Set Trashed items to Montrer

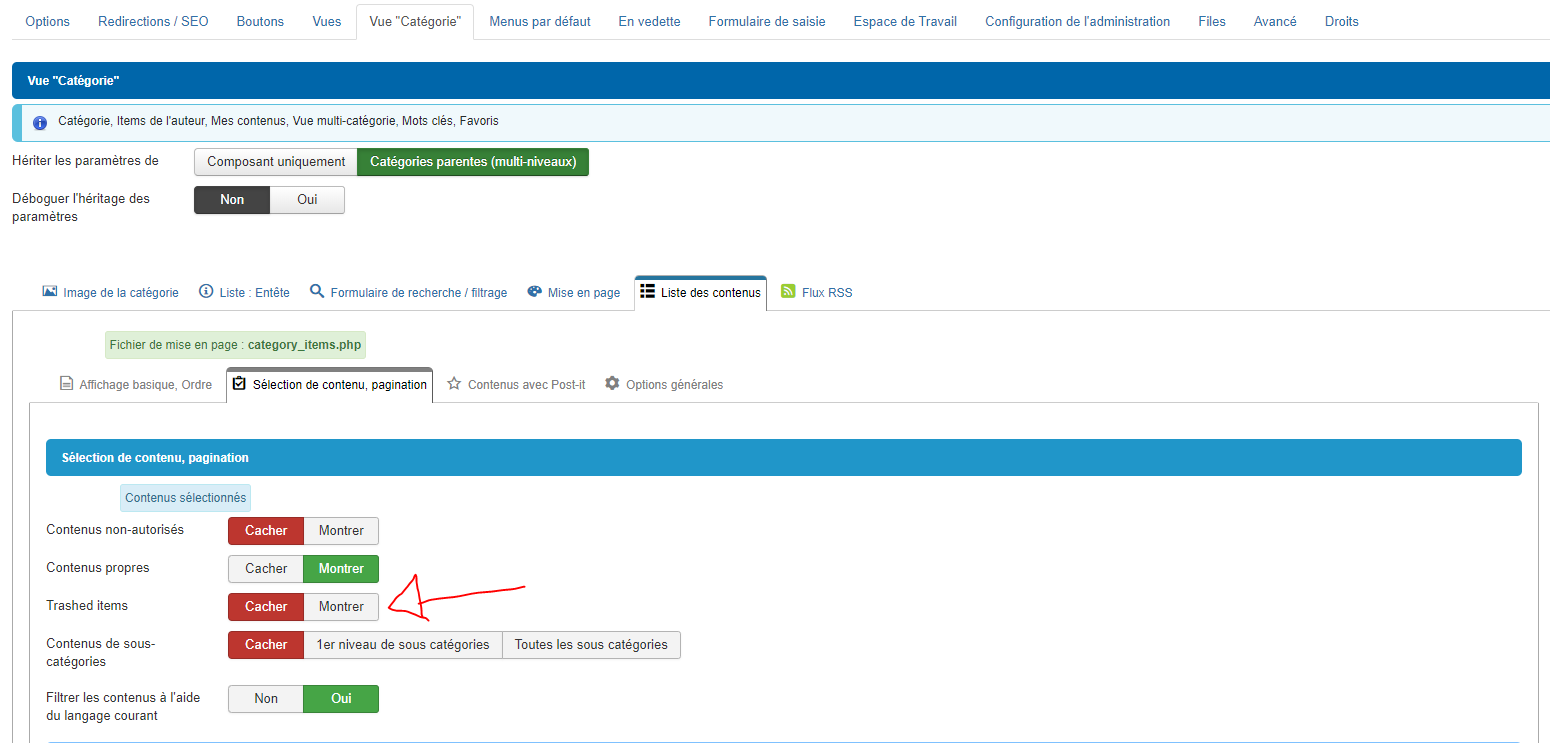point(341,607)
